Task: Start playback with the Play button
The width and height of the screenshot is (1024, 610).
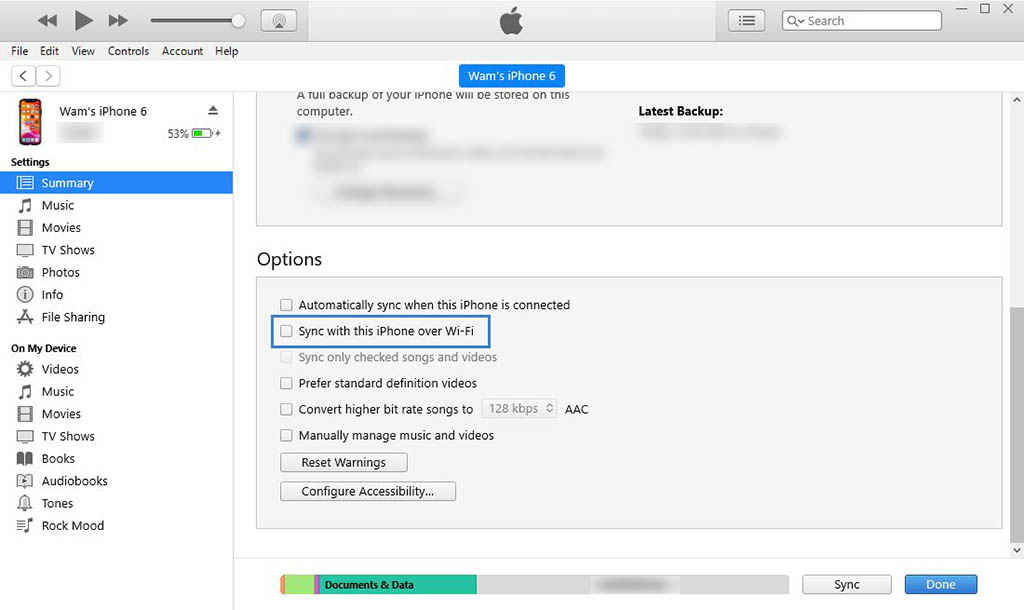Action: (83, 20)
